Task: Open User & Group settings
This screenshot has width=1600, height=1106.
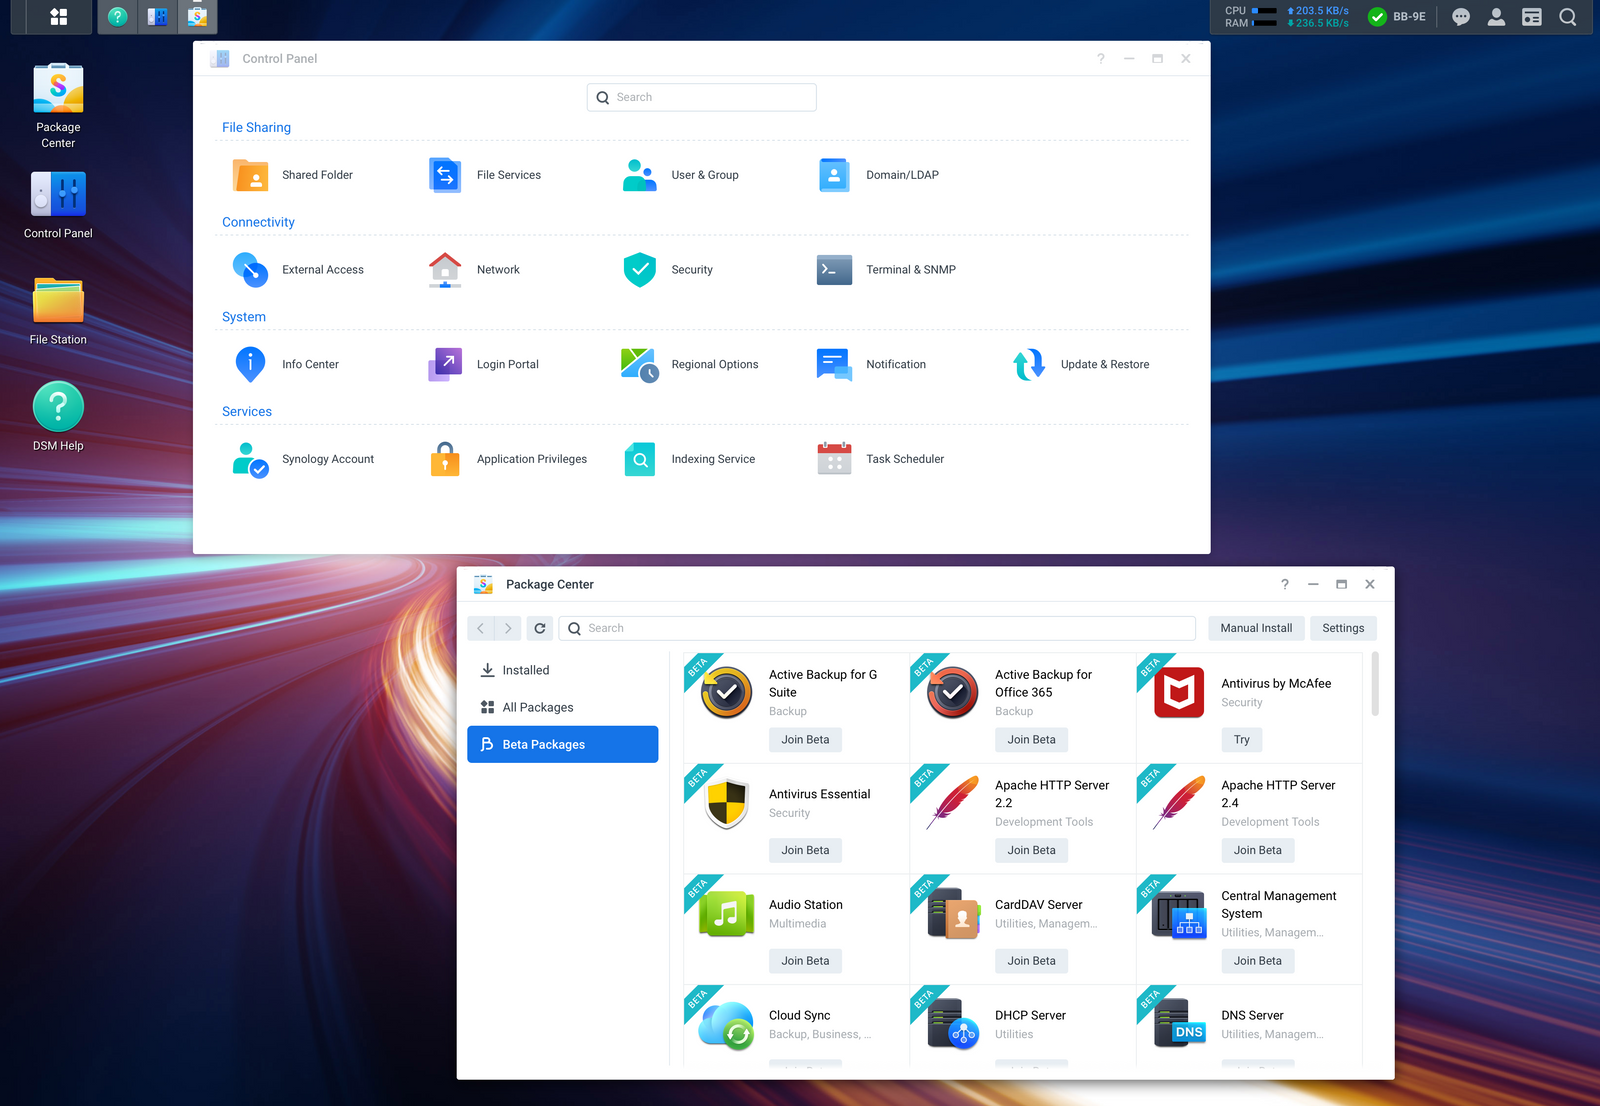Action: tap(704, 175)
